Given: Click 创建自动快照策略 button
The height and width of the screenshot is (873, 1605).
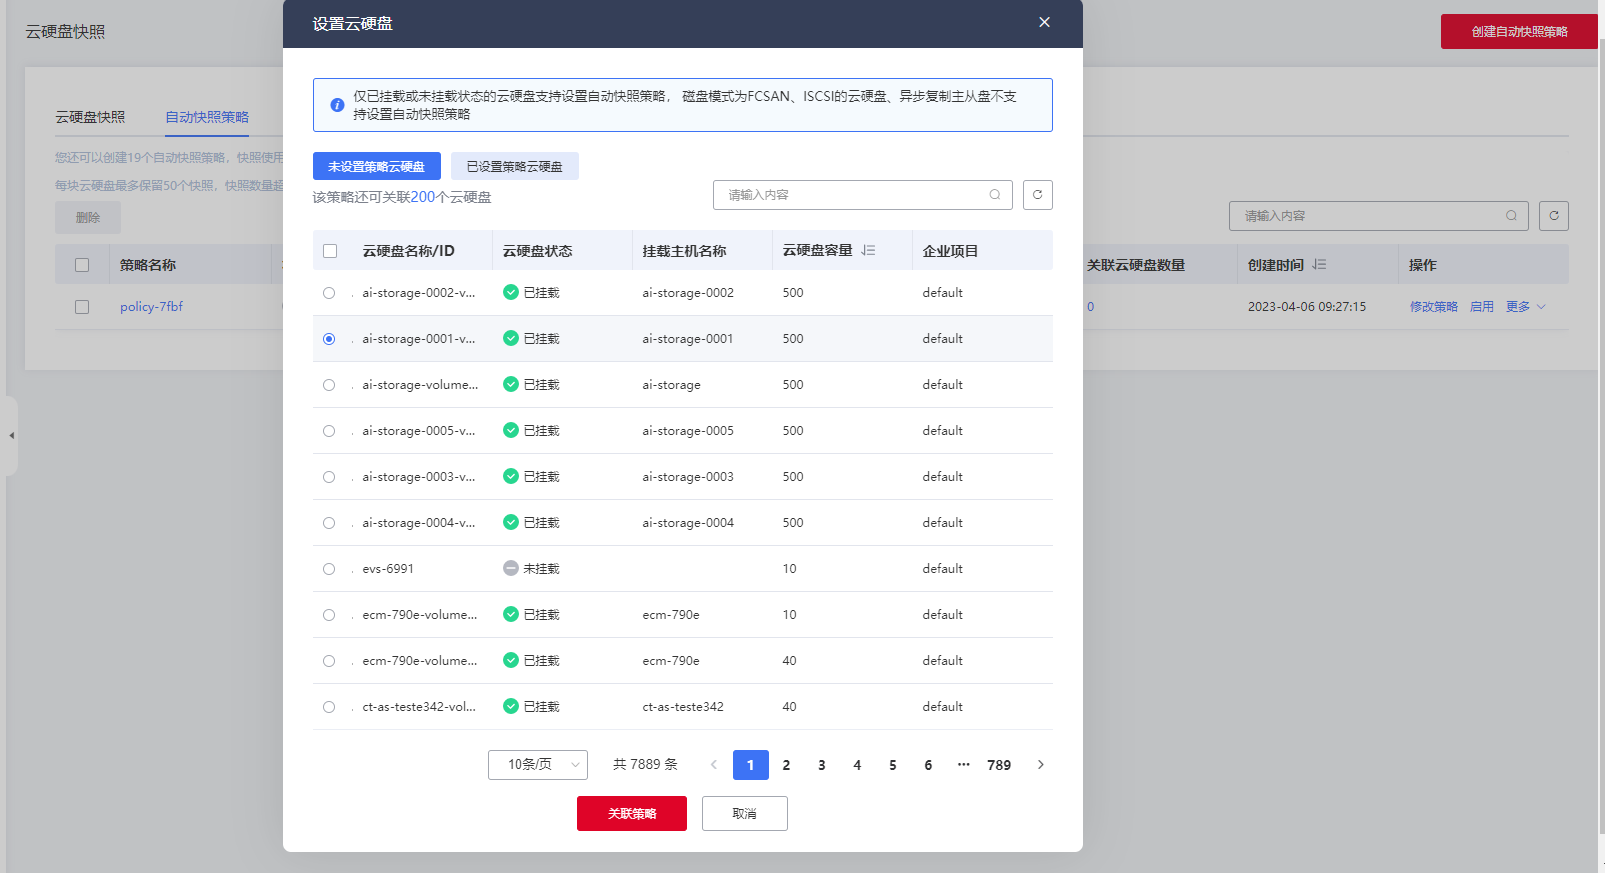Looking at the screenshot, I should pyautogui.click(x=1519, y=32).
